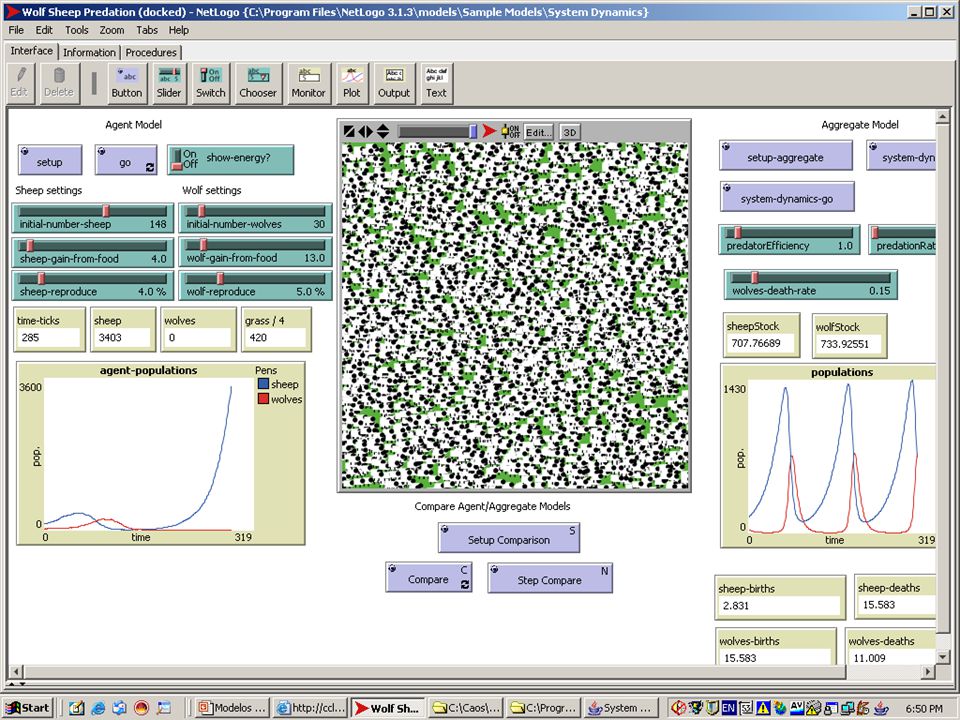Switch to the Interface tab

32,51
